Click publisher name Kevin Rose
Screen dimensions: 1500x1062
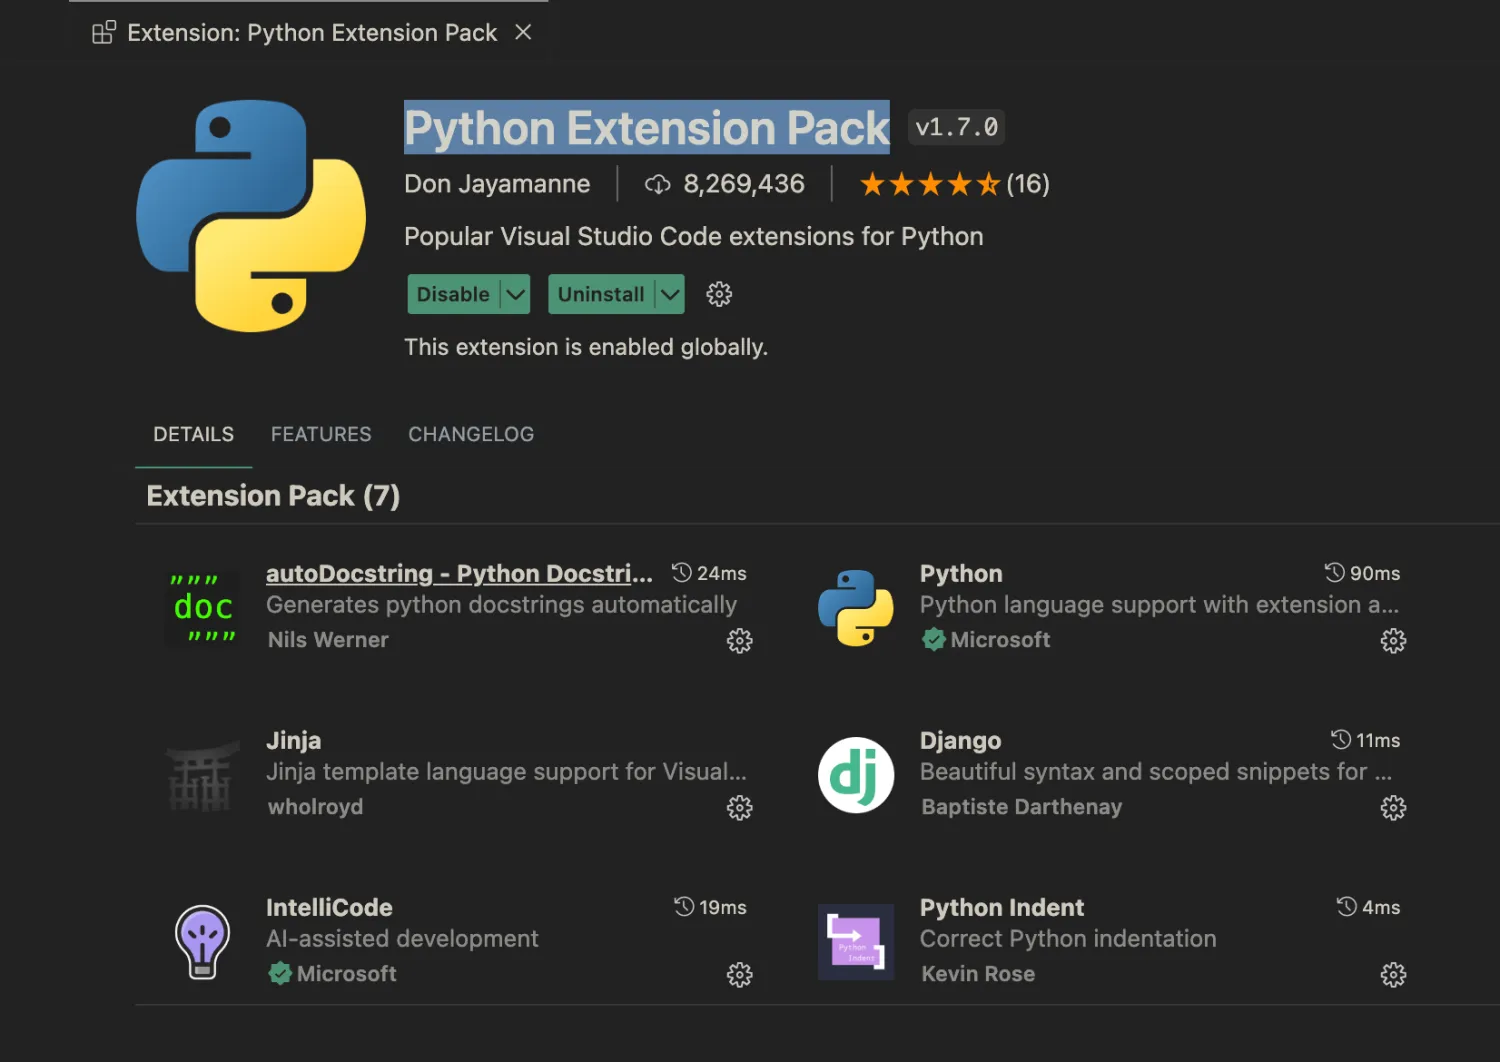(x=978, y=974)
